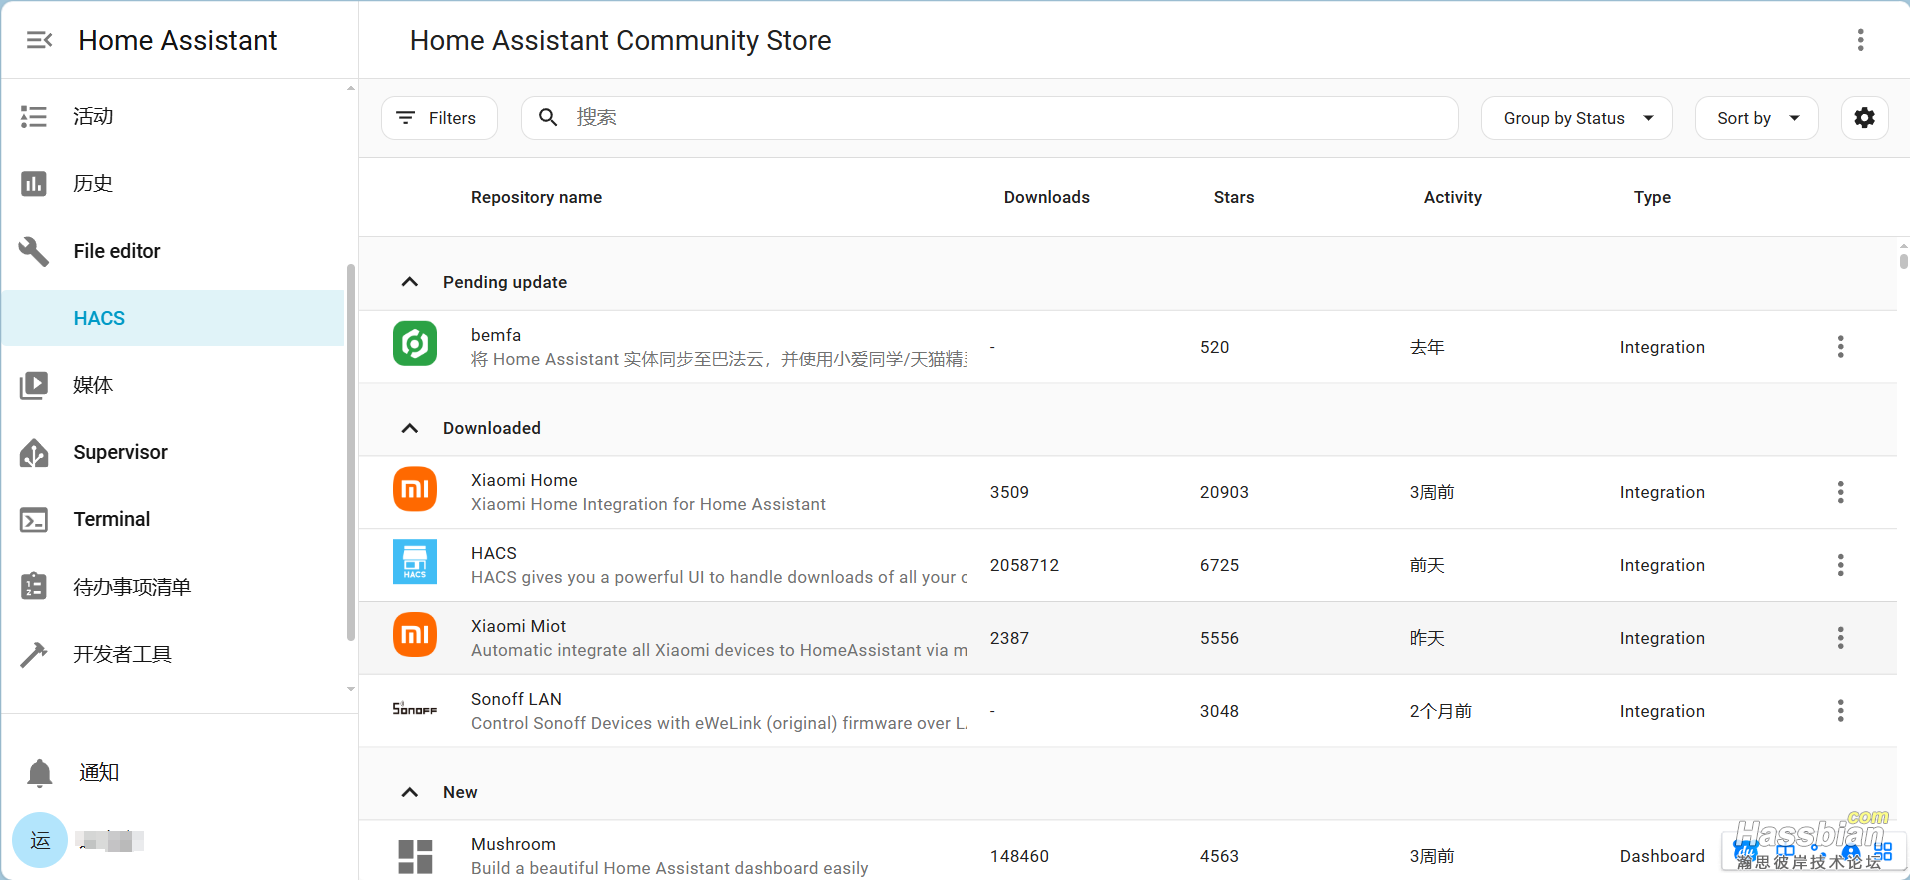Click the HACS store logo in repository list
The width and height of the screenshot is (1910, 880).
click(x=415, y=562)
